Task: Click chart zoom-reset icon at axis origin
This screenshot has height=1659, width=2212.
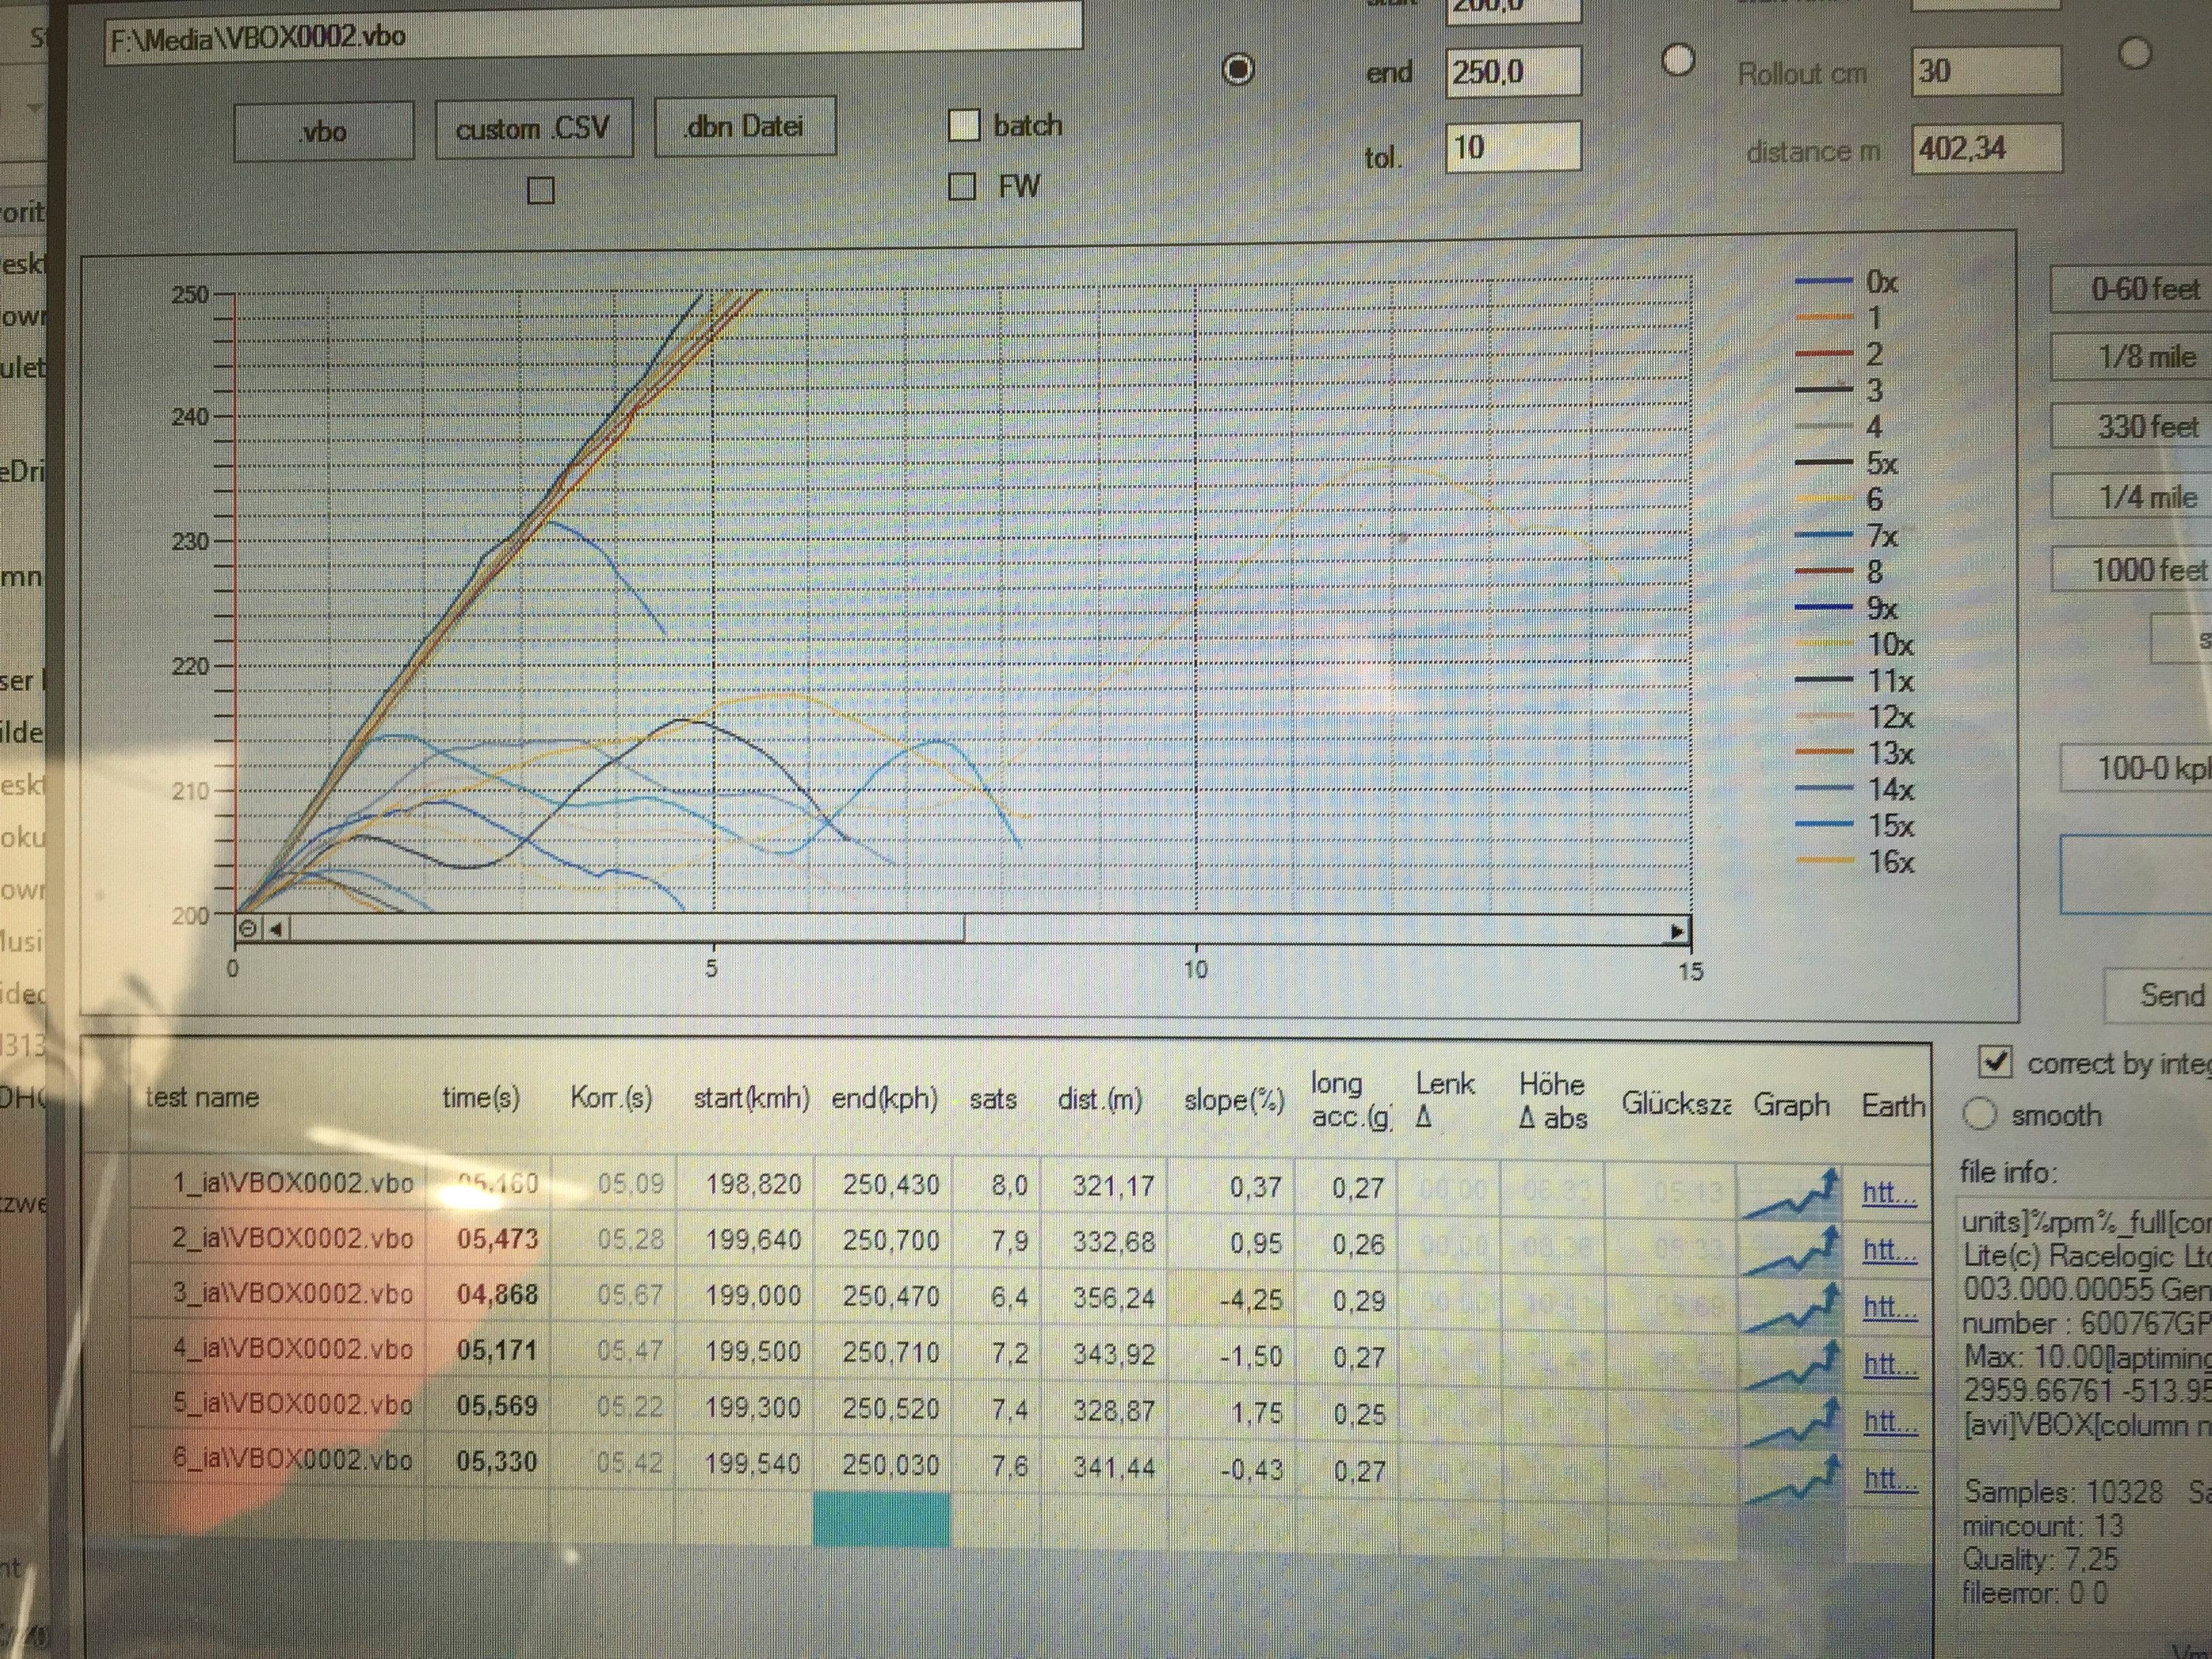Action: [x=247, y=928]
